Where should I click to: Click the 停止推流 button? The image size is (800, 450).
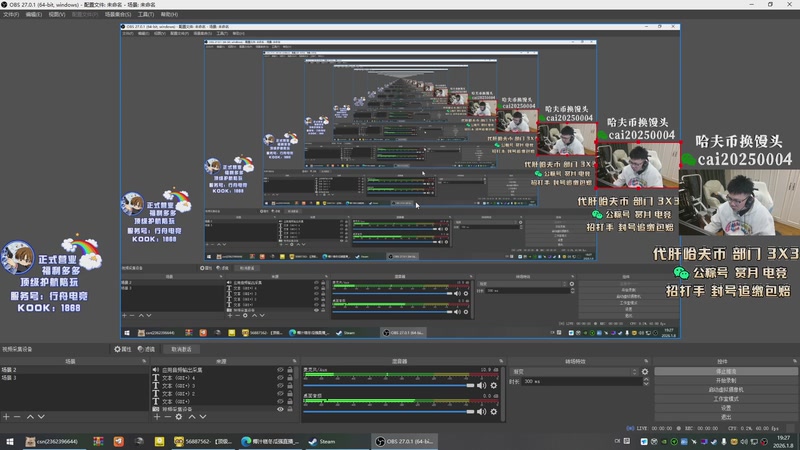[726, 371]
